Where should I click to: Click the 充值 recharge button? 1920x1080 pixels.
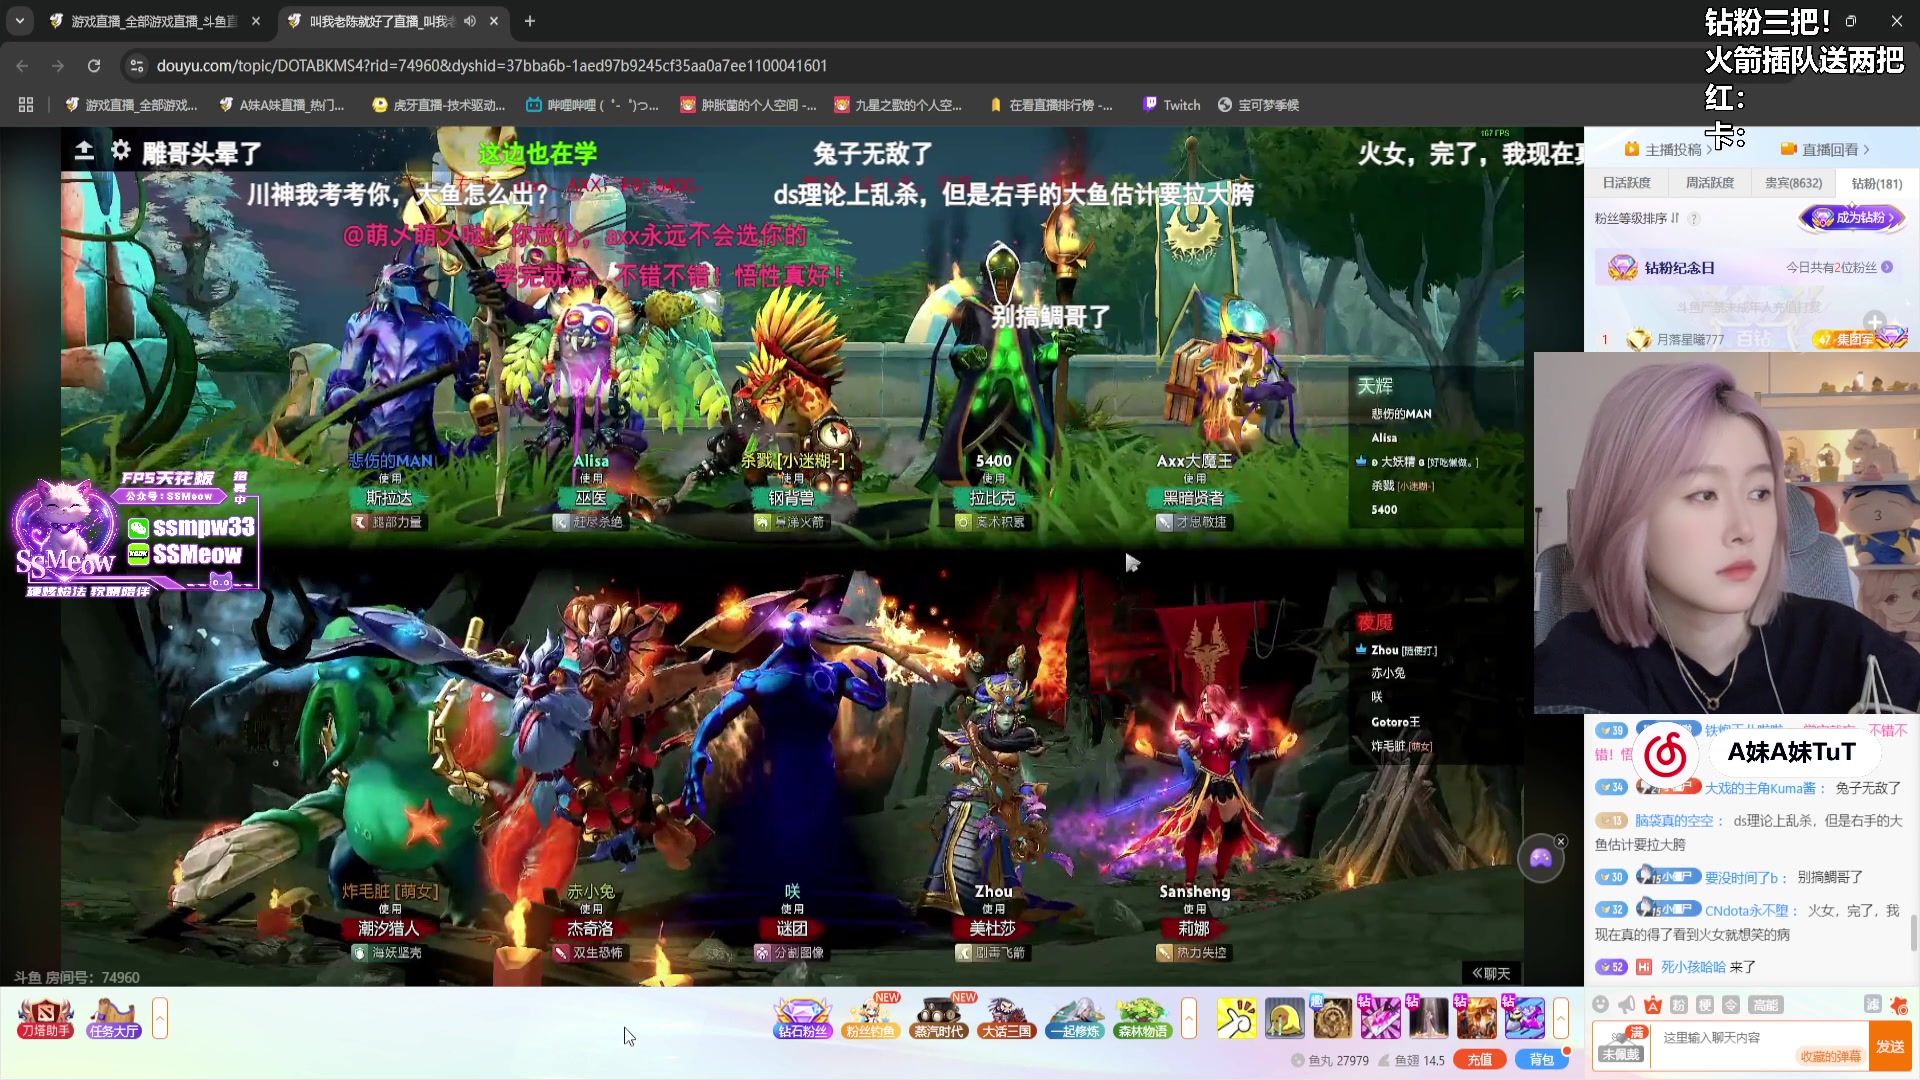coord(1480,1060)
